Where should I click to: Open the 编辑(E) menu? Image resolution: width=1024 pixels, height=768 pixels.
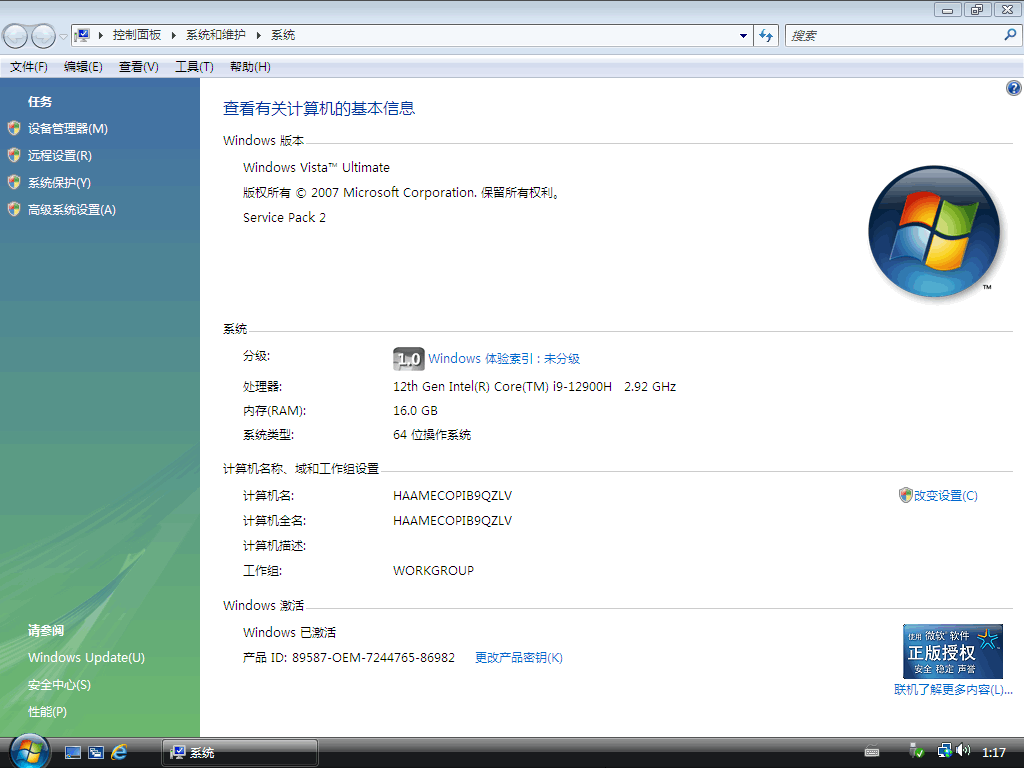coord(83,67)
